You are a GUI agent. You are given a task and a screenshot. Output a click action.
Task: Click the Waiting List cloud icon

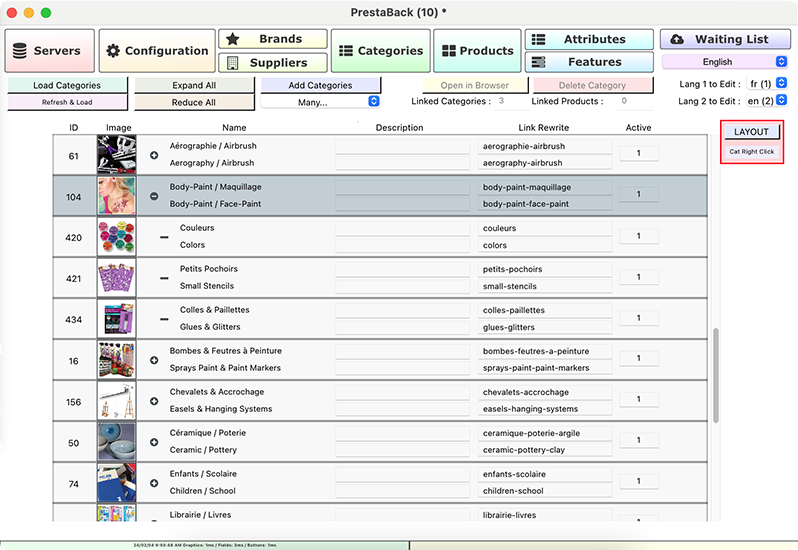point(677,40)
